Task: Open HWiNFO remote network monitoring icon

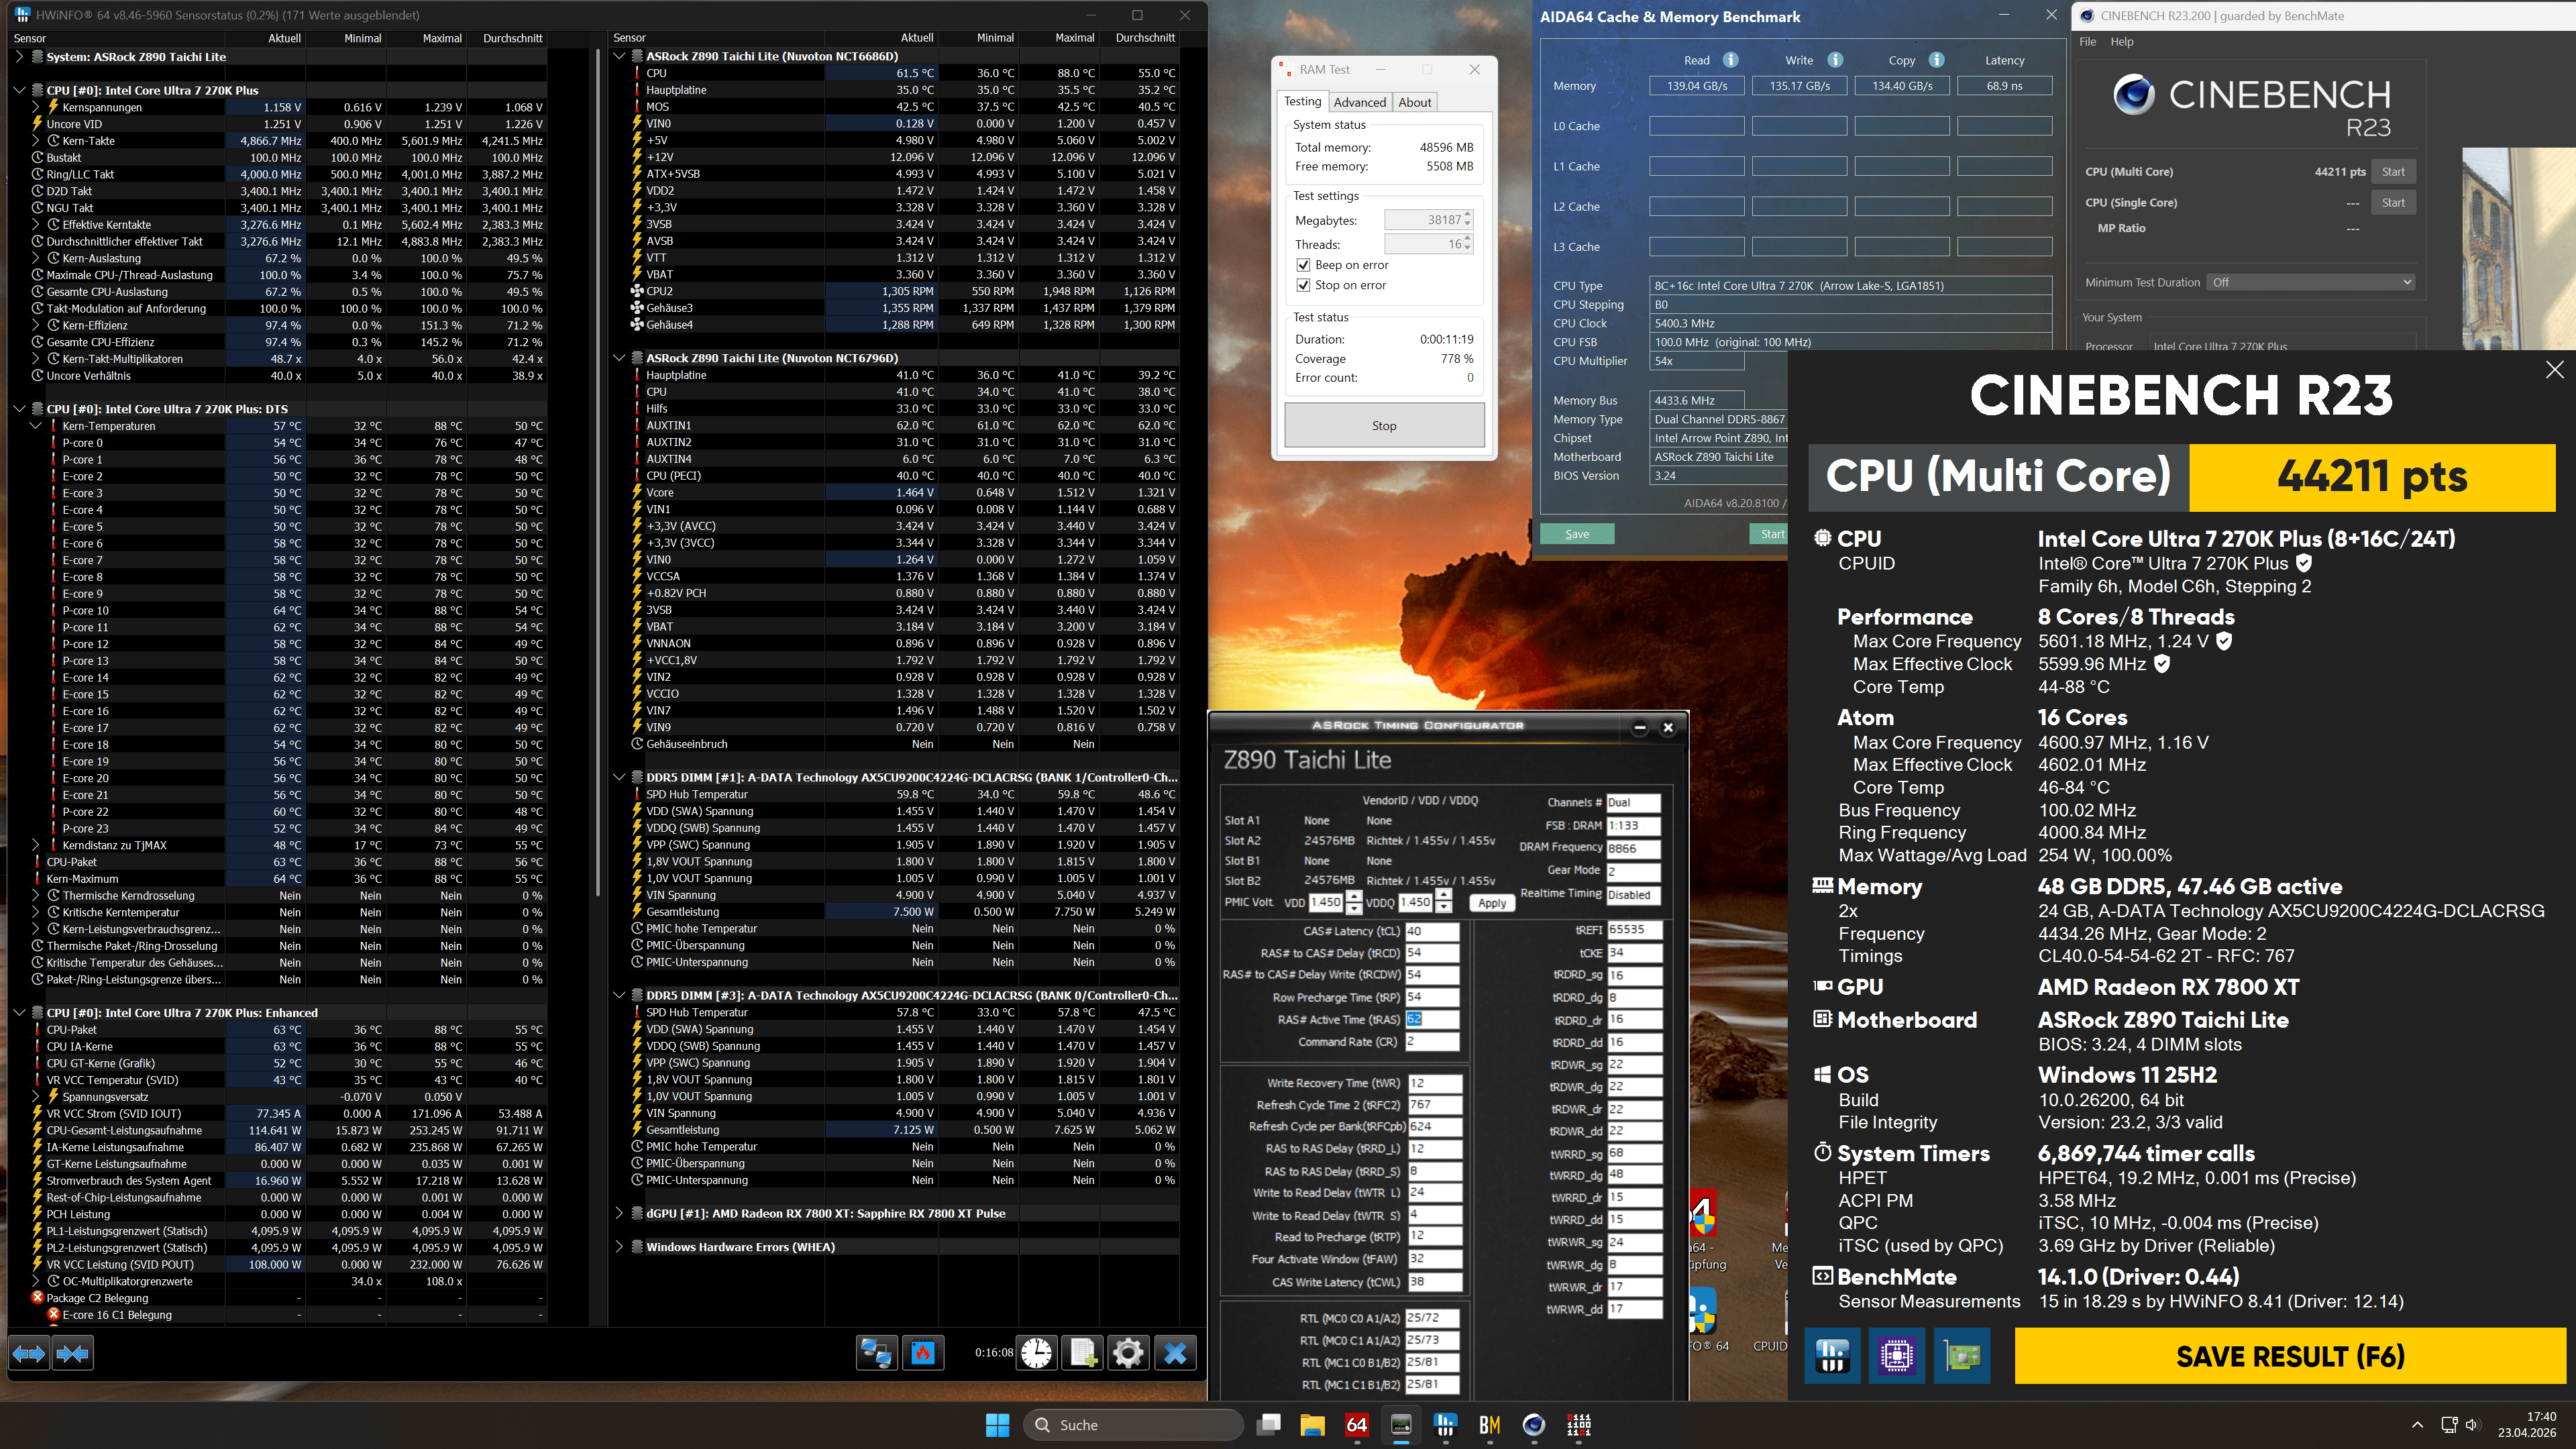Action: 876,1353
